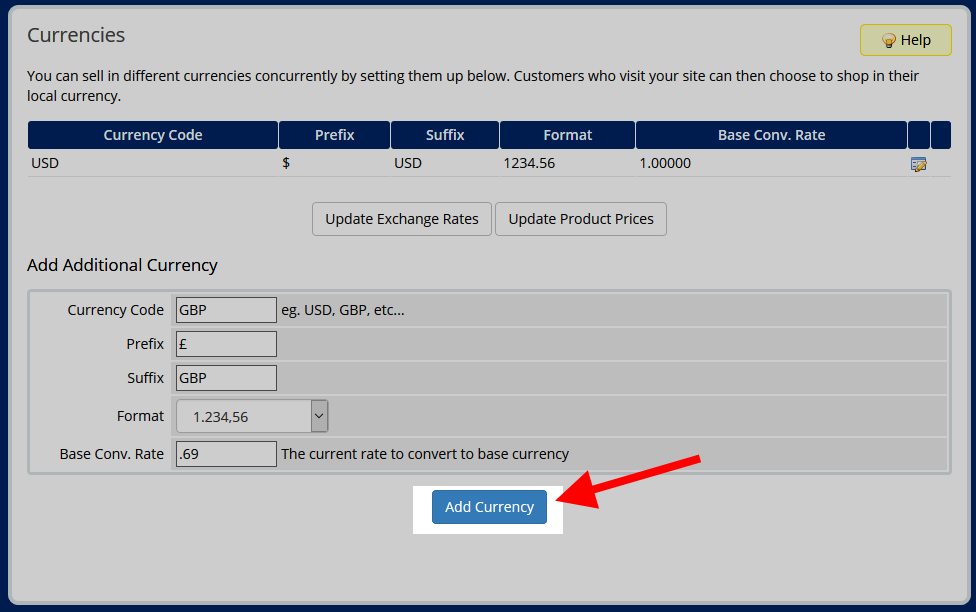Focus the Currency Code input field
The width and height of the screenshot is (976, 612).
point(226,310)
